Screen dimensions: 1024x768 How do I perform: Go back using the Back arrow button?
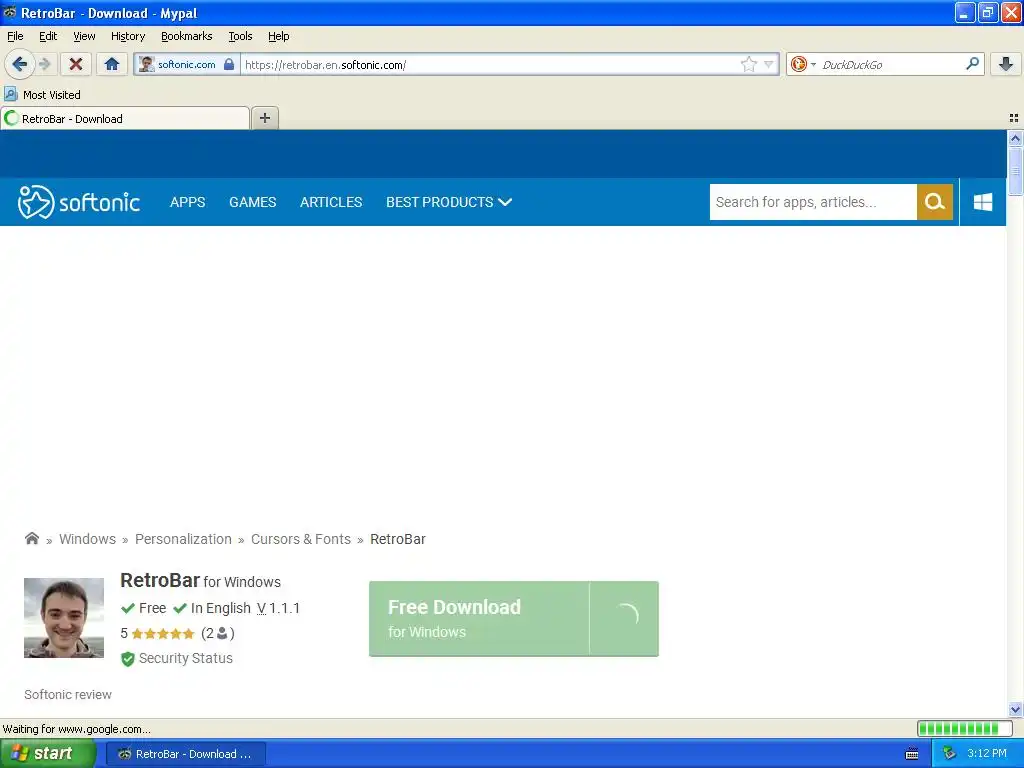pyautogui.click(x=20, y=64)
